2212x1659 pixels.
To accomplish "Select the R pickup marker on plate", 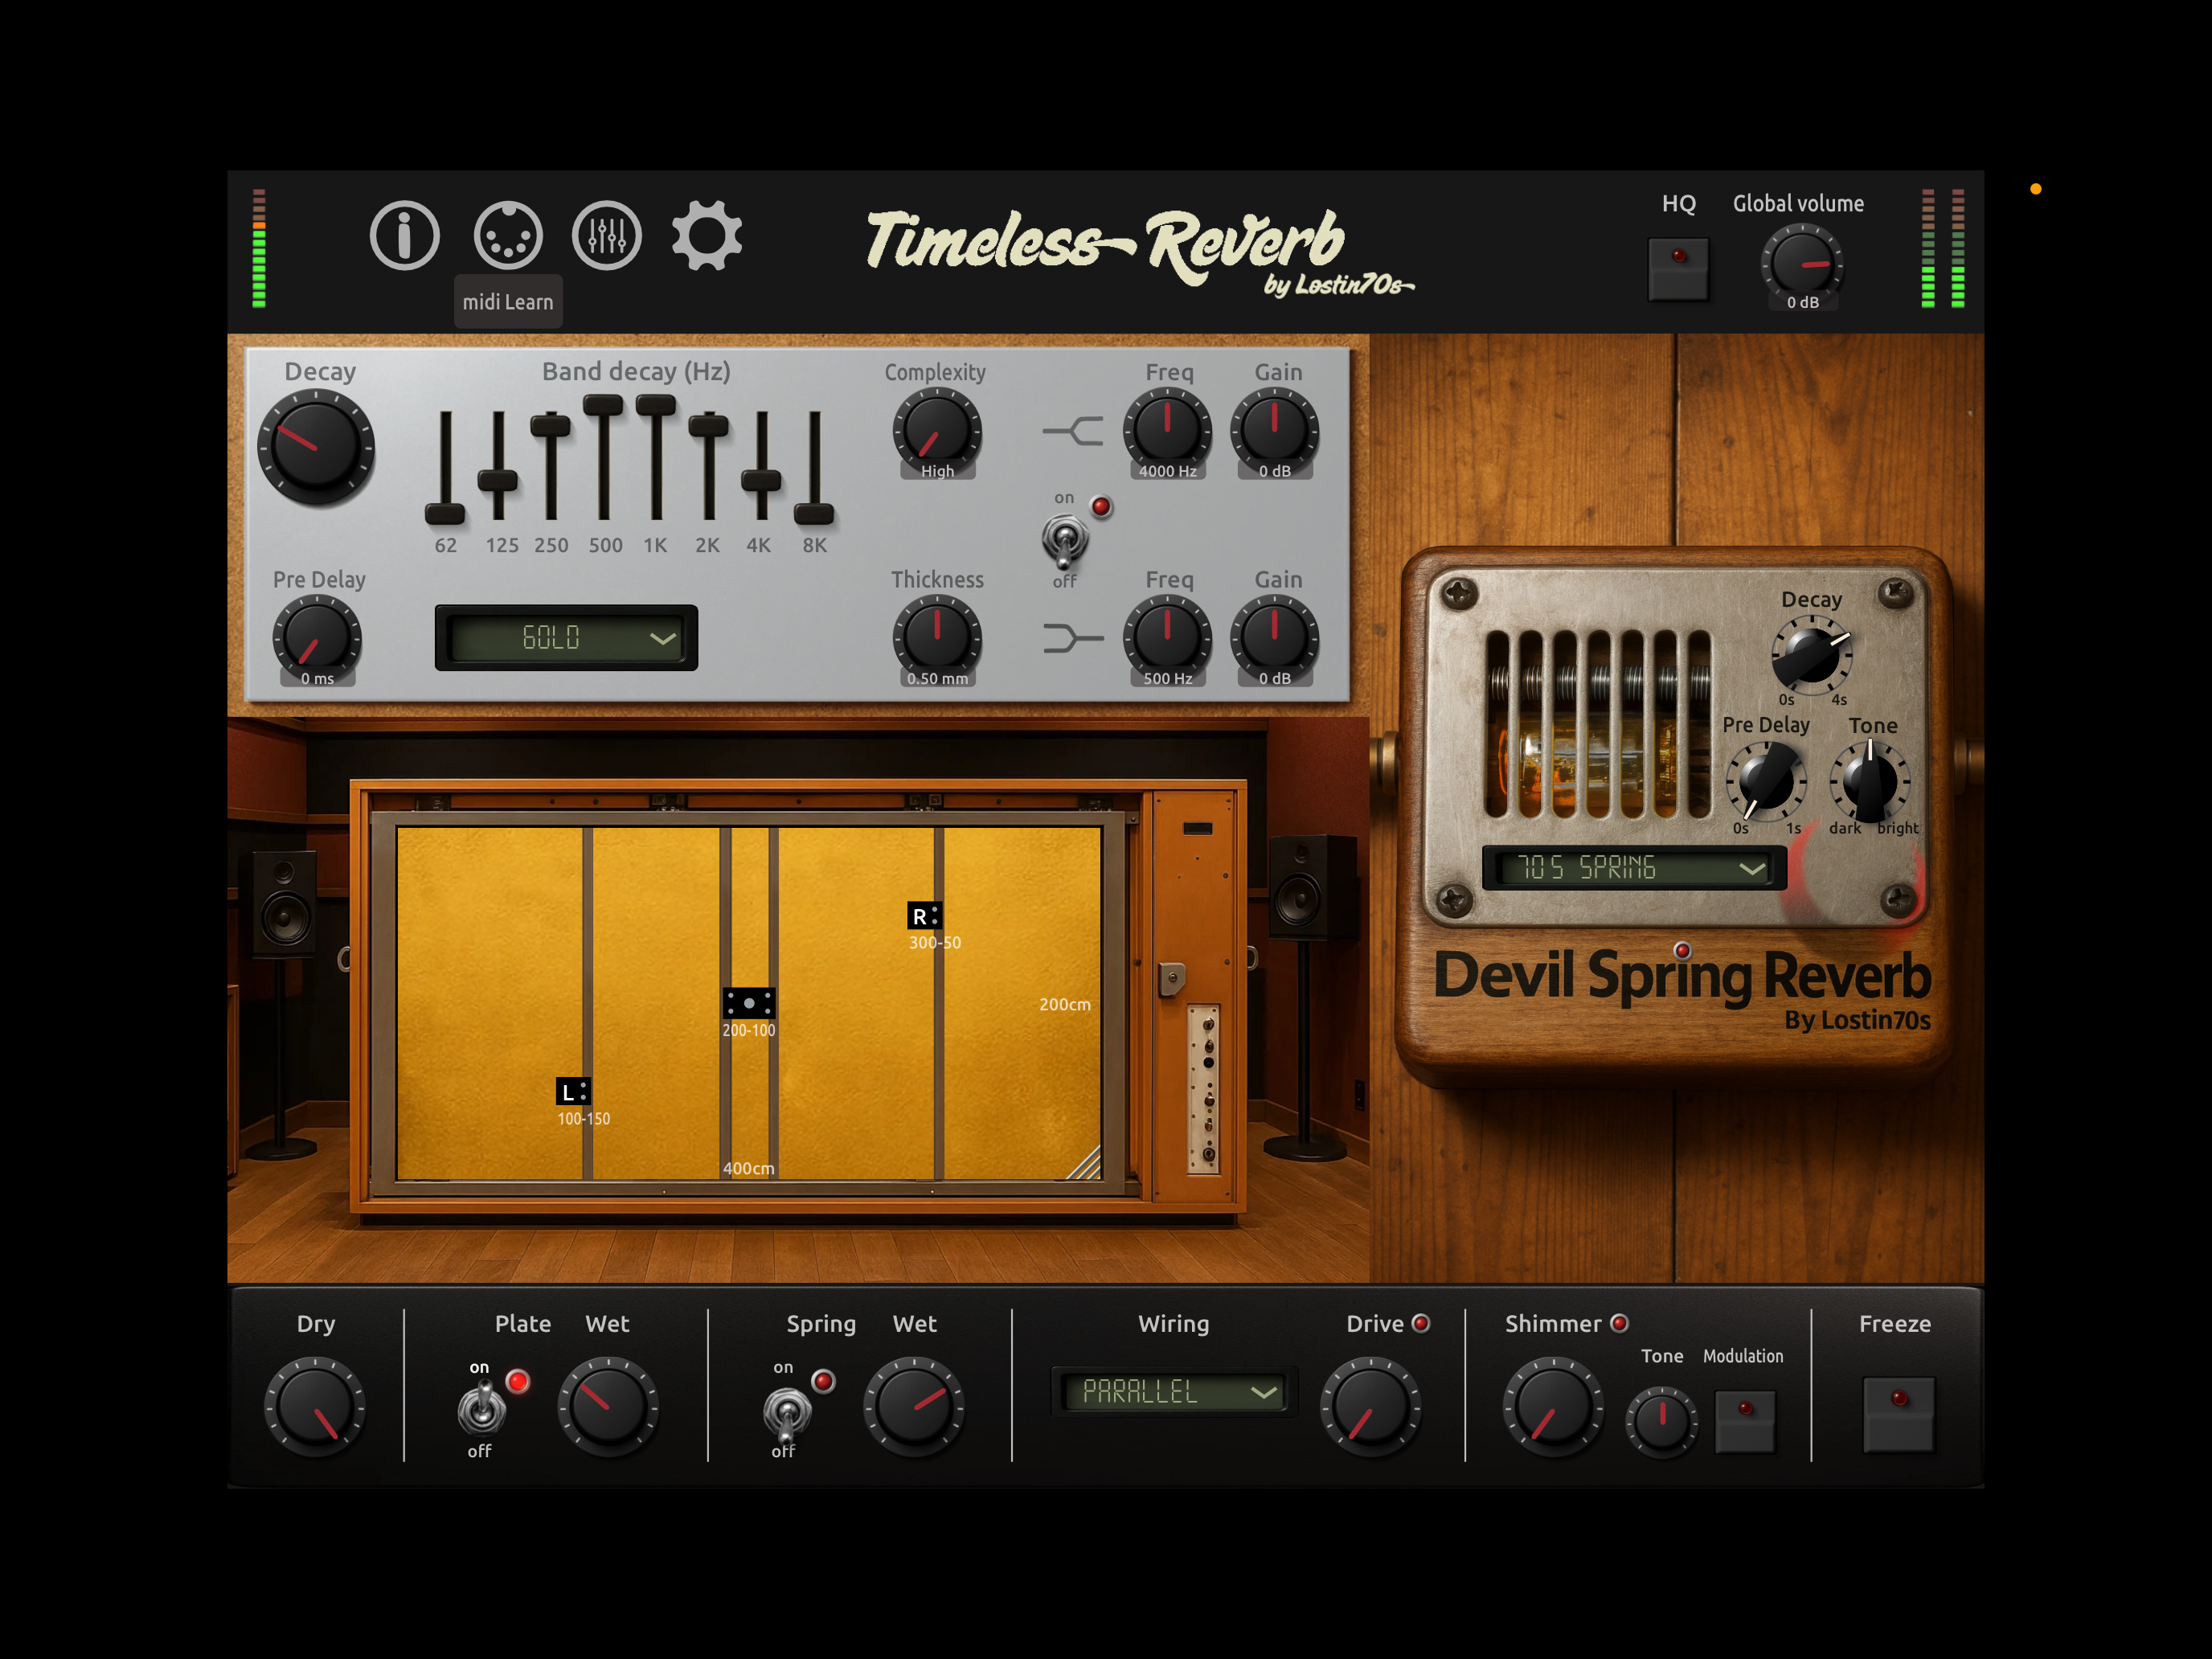I will [x=924, y=916].
